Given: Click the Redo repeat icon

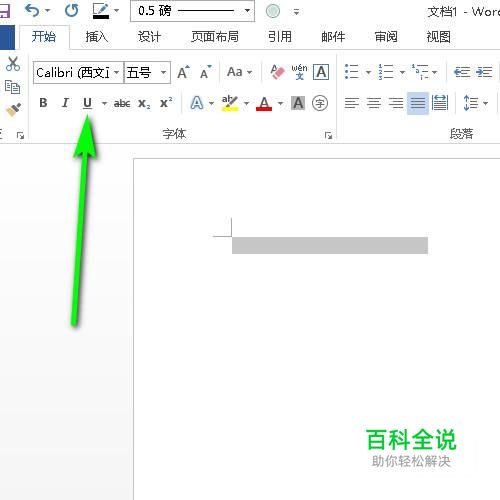Looking at the screenshot, I should pyautogui.click(x=71, y=10).
